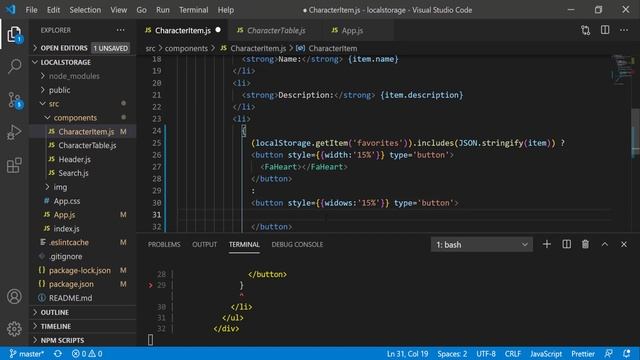Click CRLF end of line setting

click(x=513, y=353)
